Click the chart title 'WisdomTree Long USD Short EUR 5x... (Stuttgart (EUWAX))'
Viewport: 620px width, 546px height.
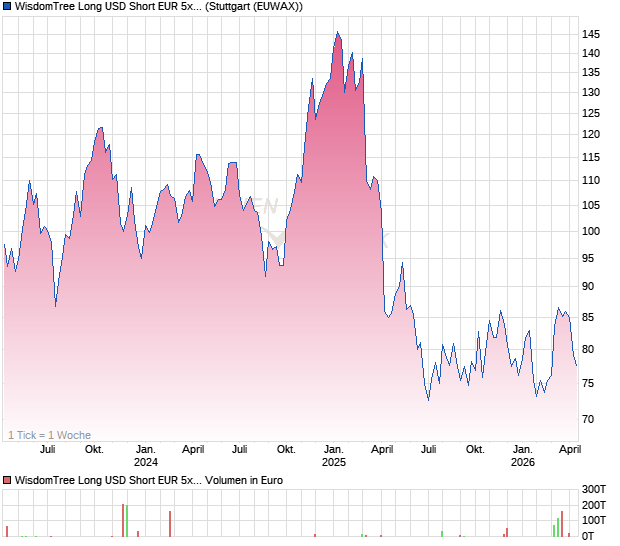[x=159, y=6]
